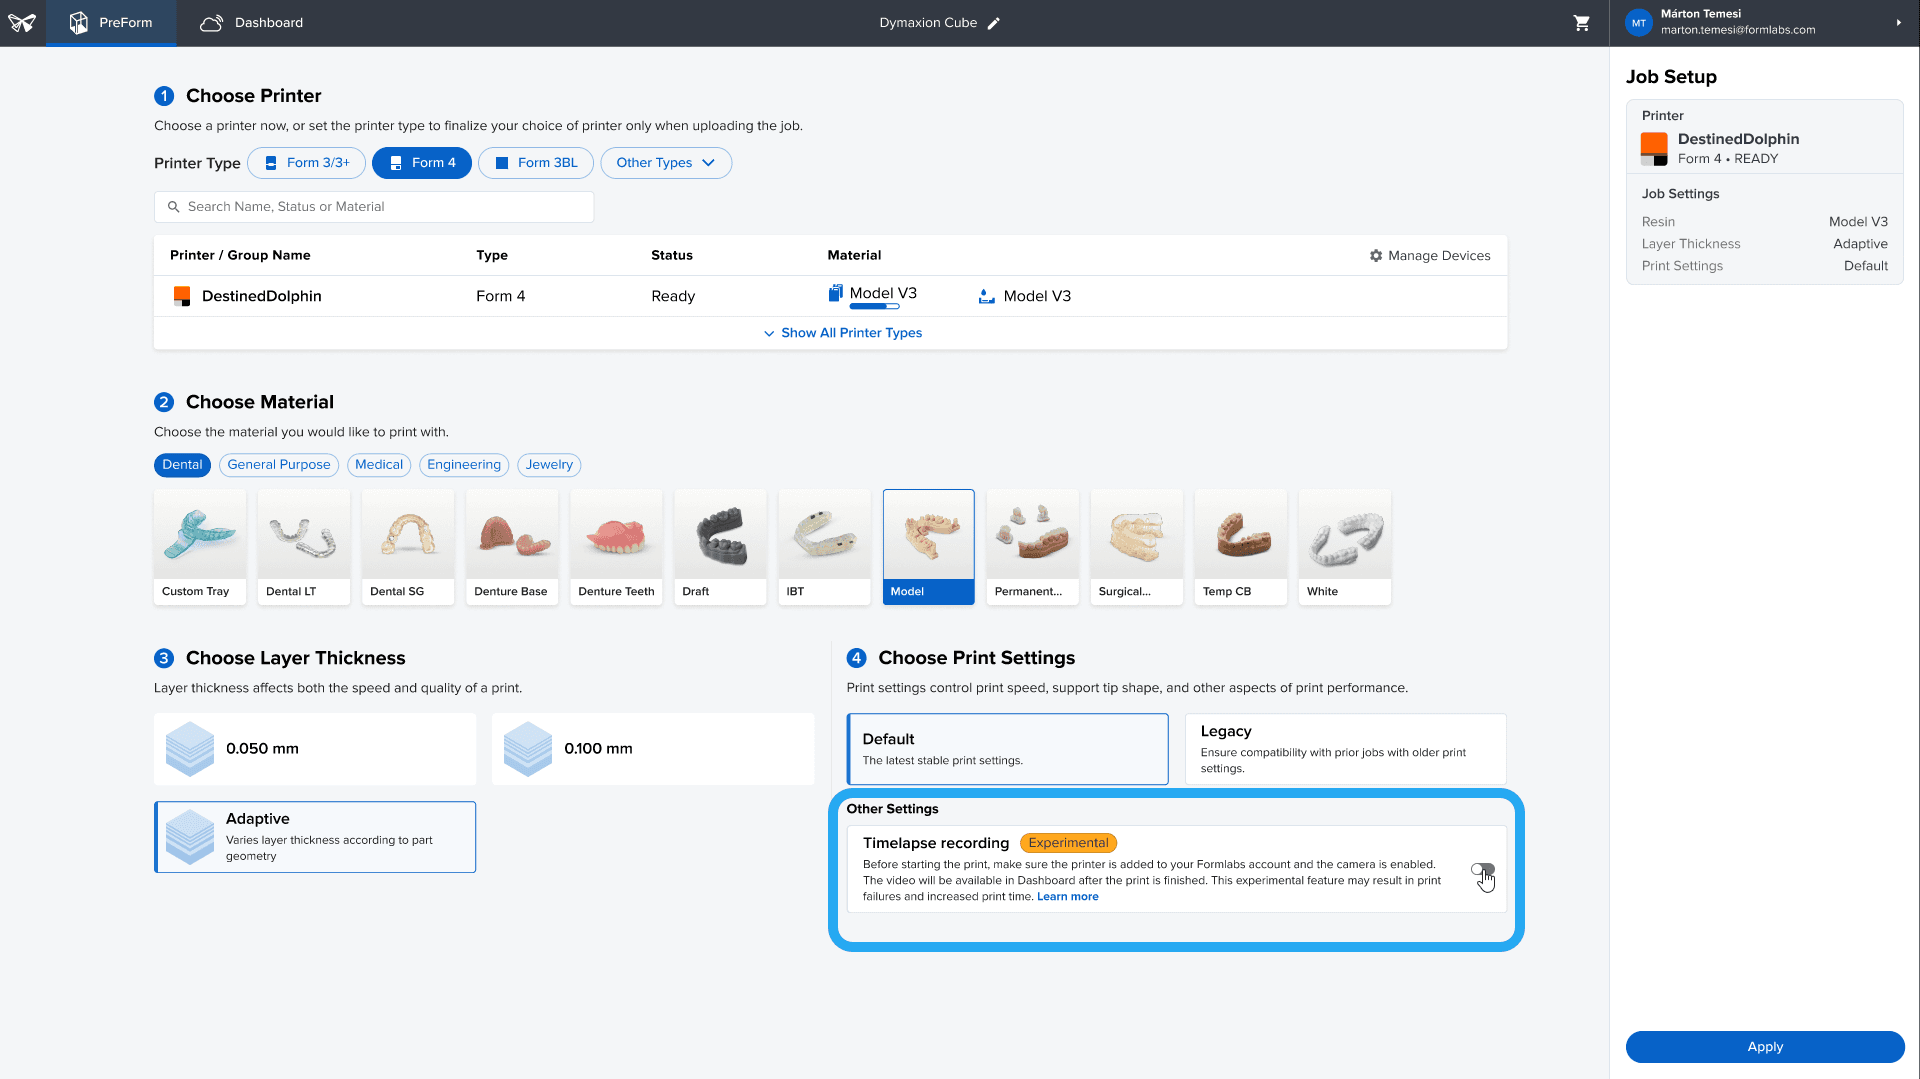This screenshot has height=1079, width=1920.
Task: Click Layer Thickness Adaptive value in Job Settings
Action: point(1860,244)
